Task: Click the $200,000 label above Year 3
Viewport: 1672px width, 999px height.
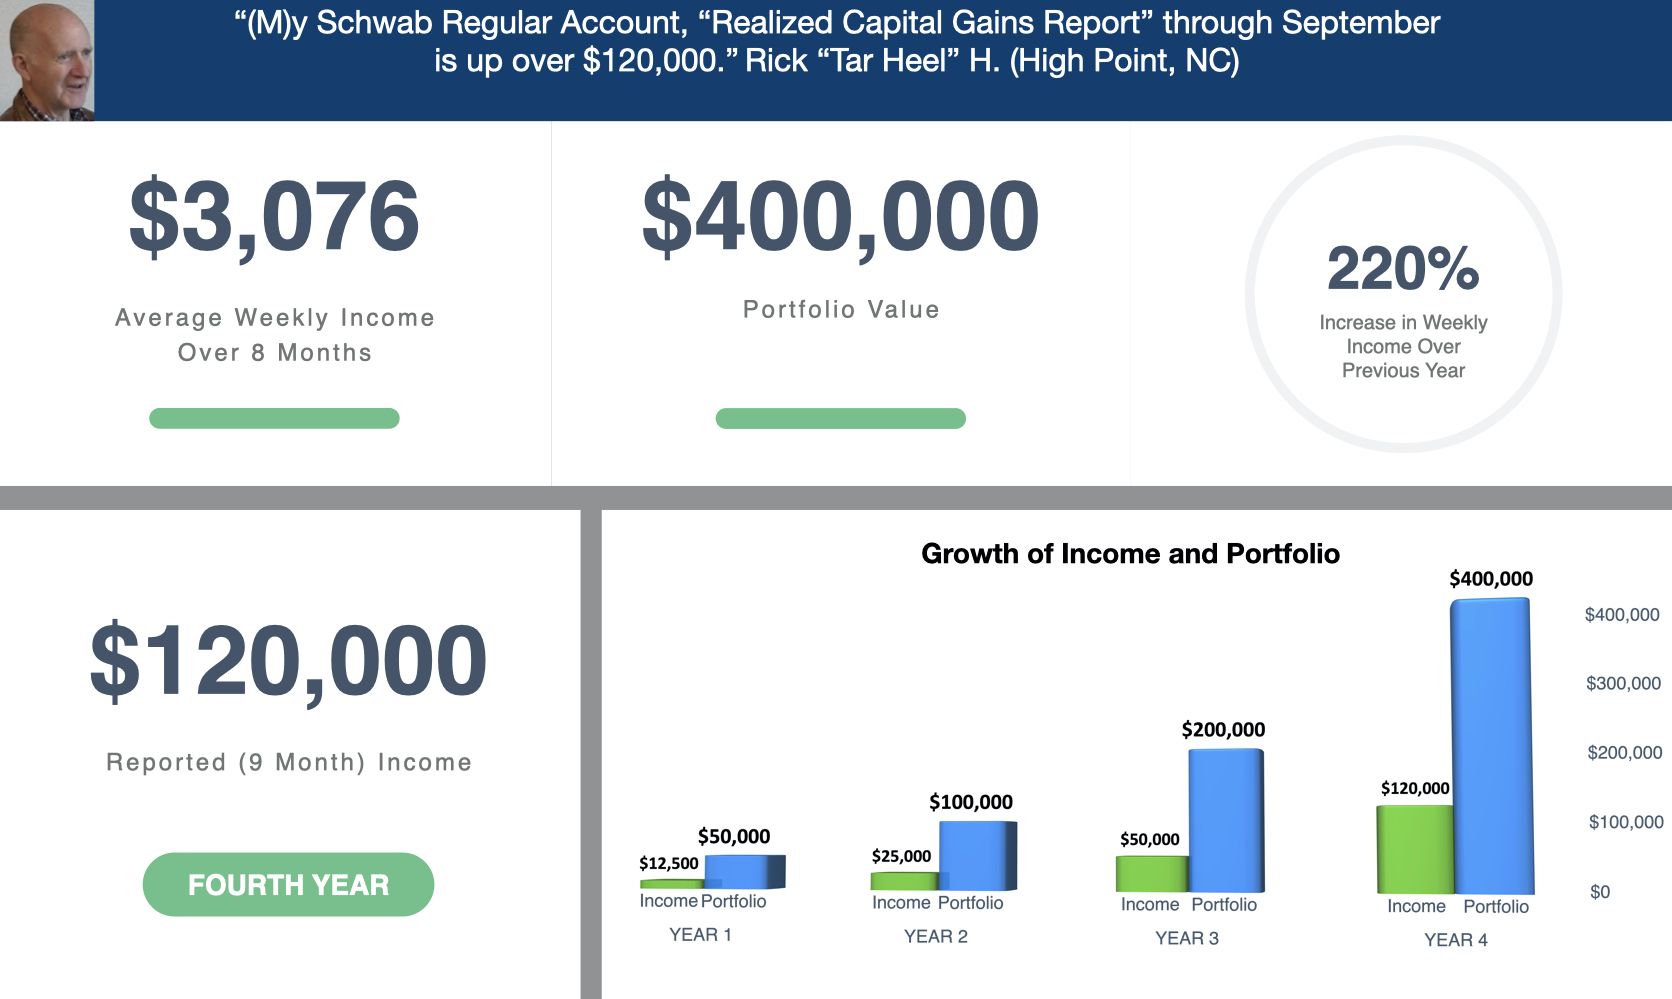Action: click(1223, 730)
